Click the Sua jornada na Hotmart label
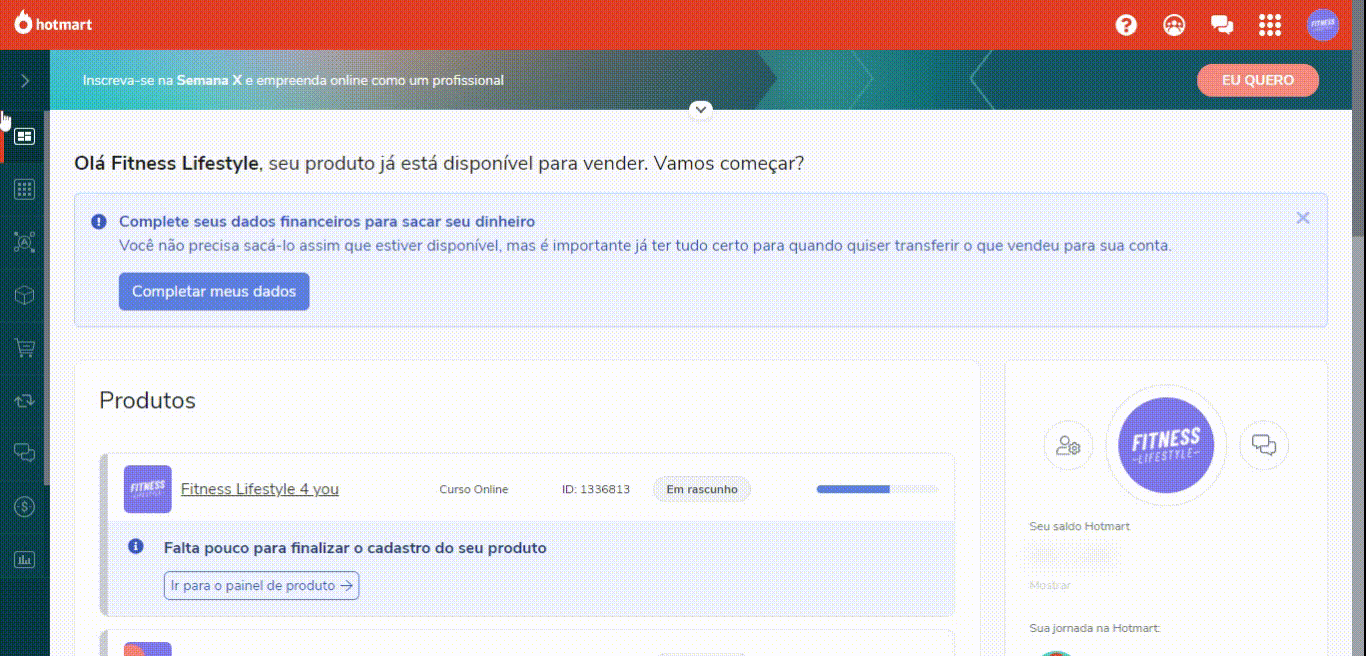1366x656 pixels. 1094,628
